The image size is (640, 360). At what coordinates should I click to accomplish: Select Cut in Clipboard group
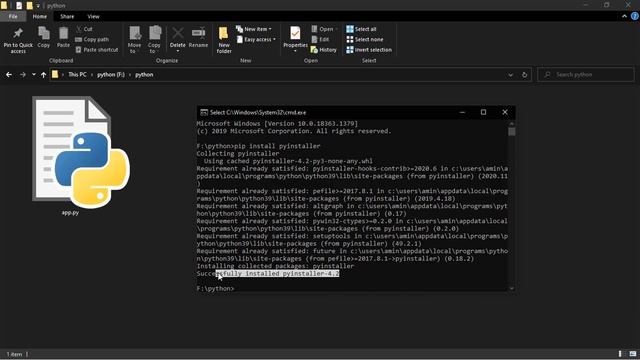(84, 29)
